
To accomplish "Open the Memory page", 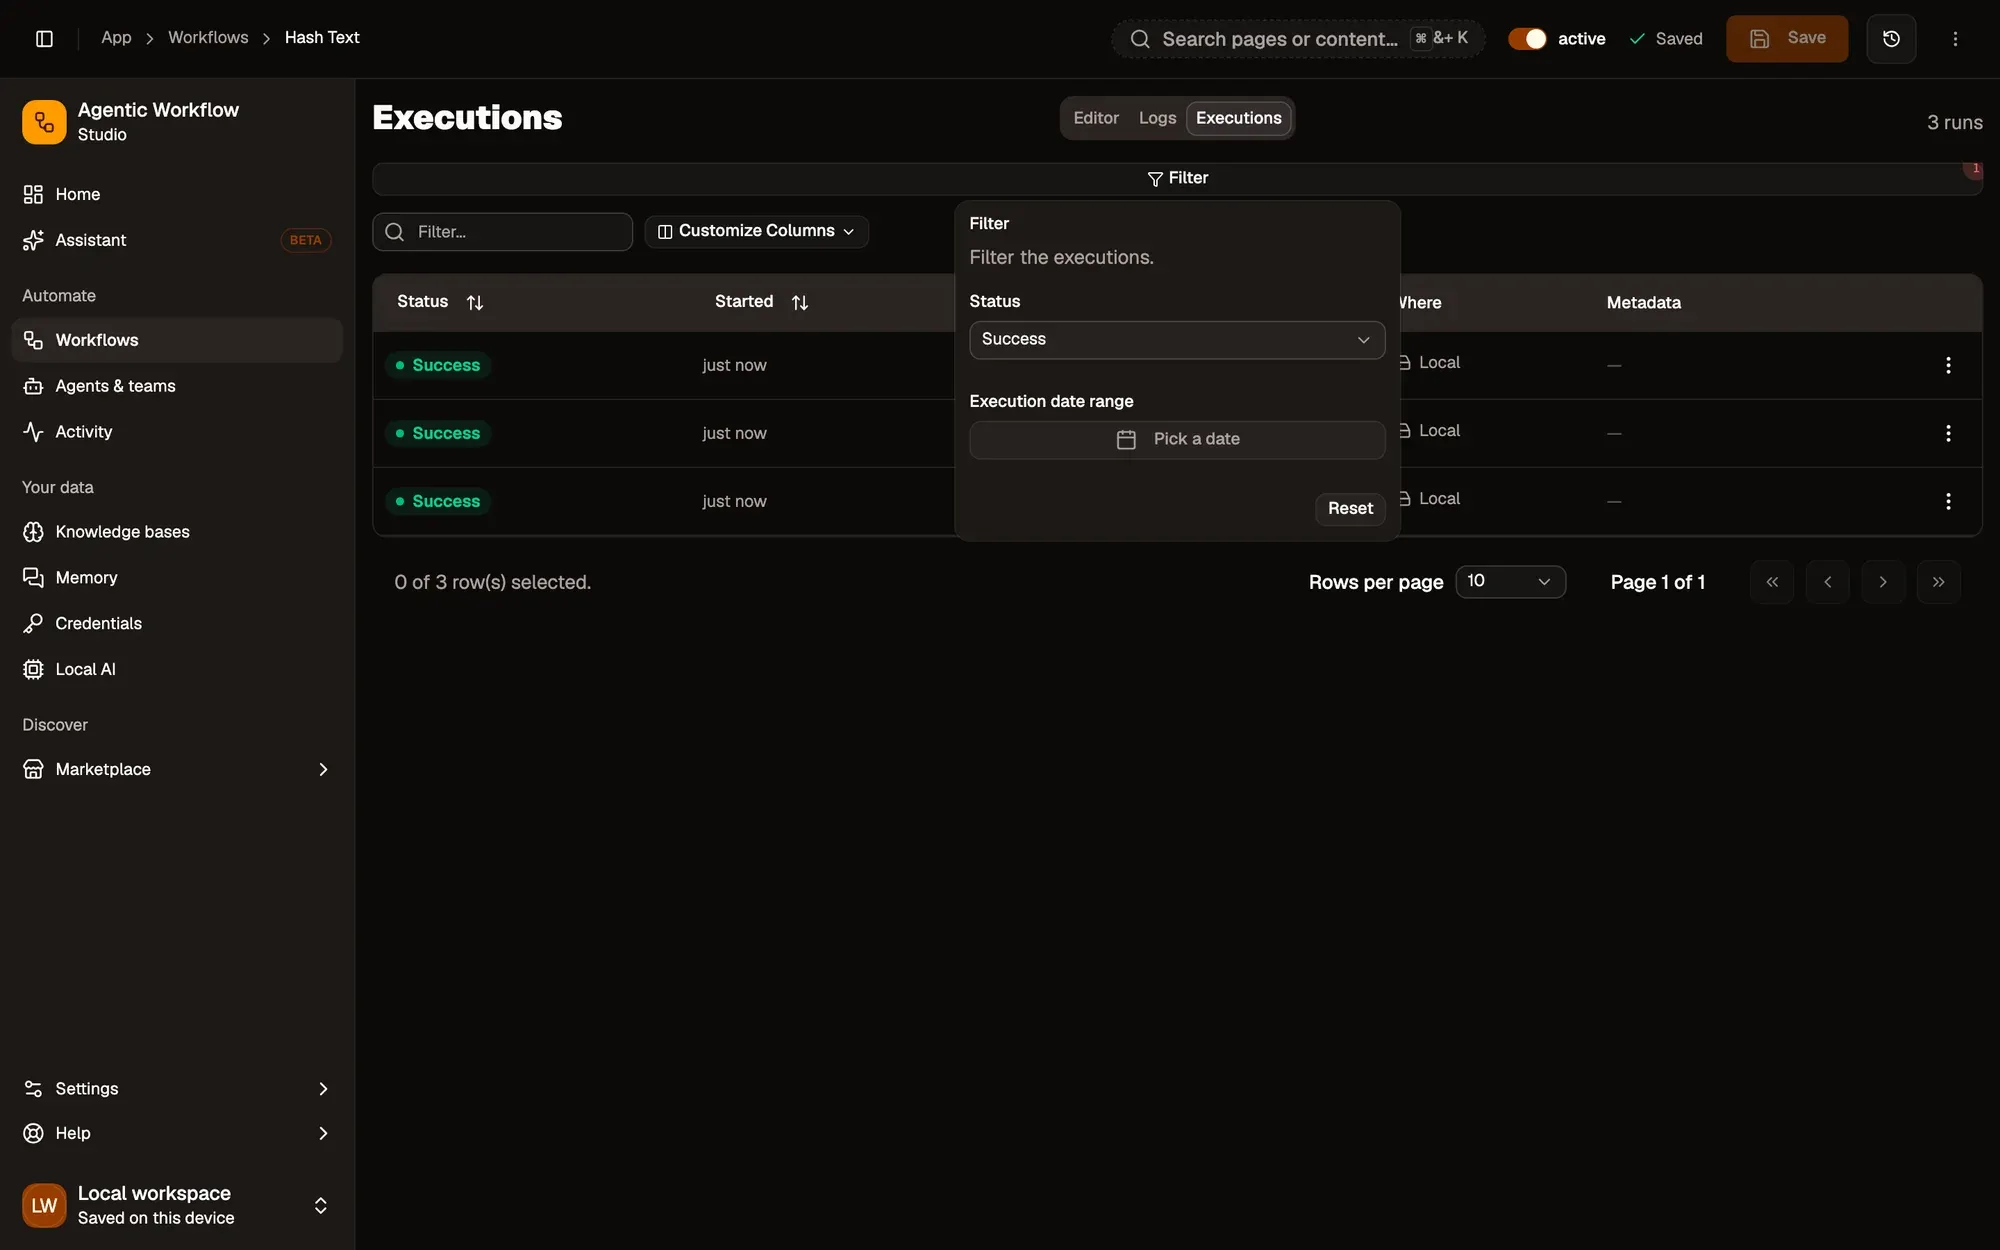I will pyautogui.click(x=177, y=578).
